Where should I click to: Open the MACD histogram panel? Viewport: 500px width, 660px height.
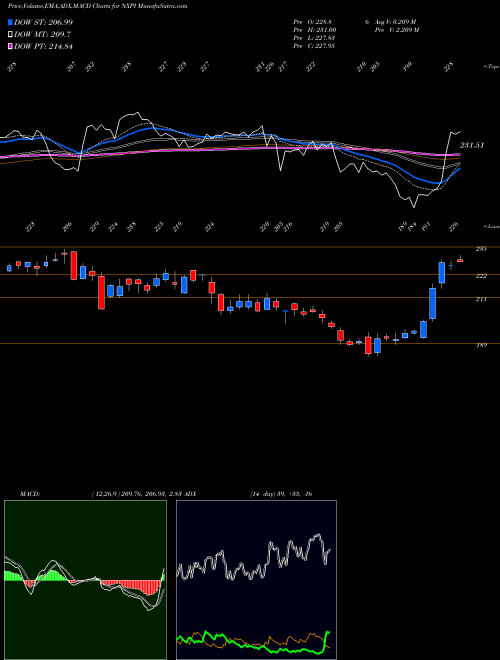tap(85, 580)
